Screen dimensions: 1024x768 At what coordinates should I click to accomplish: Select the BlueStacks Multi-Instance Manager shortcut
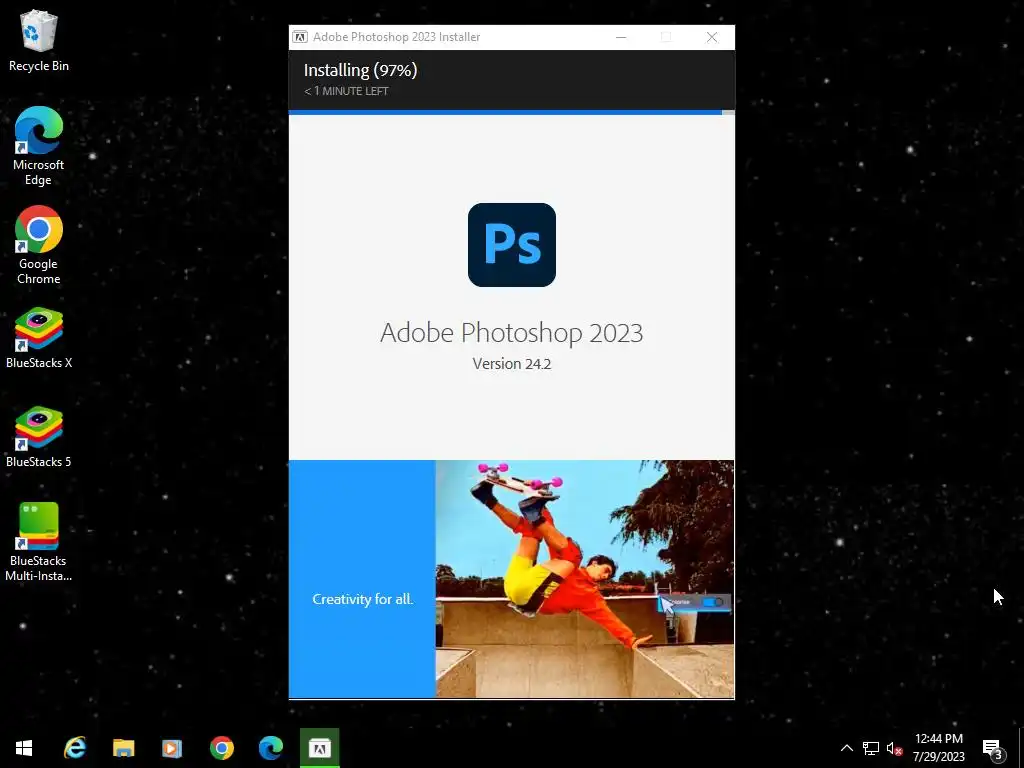(39, 542)
